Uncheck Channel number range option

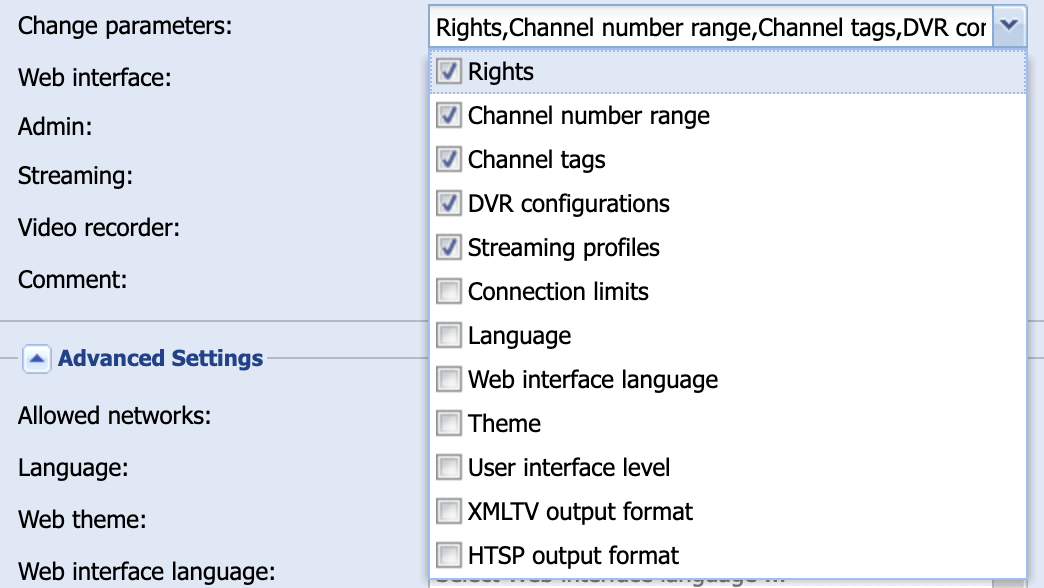point(449,116)
